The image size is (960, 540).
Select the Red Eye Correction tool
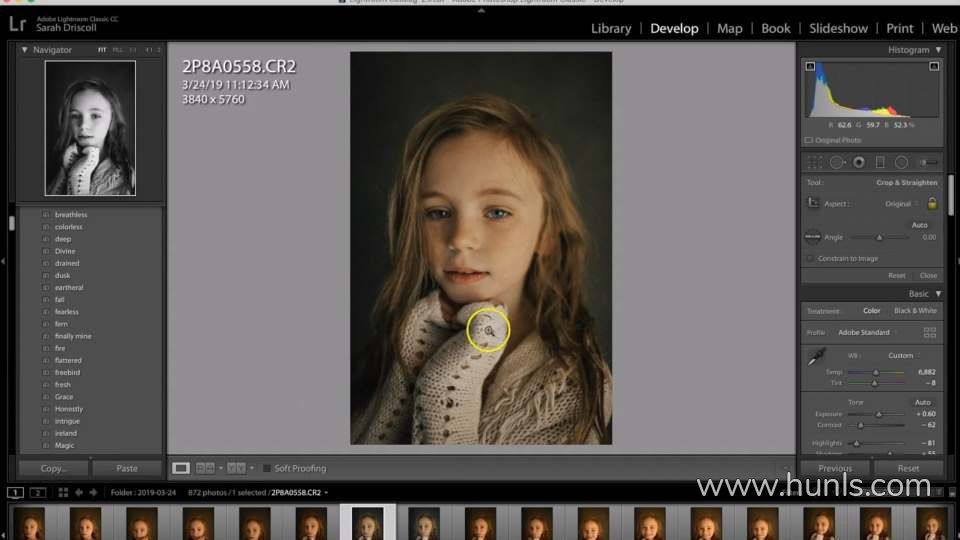(859, 162)
